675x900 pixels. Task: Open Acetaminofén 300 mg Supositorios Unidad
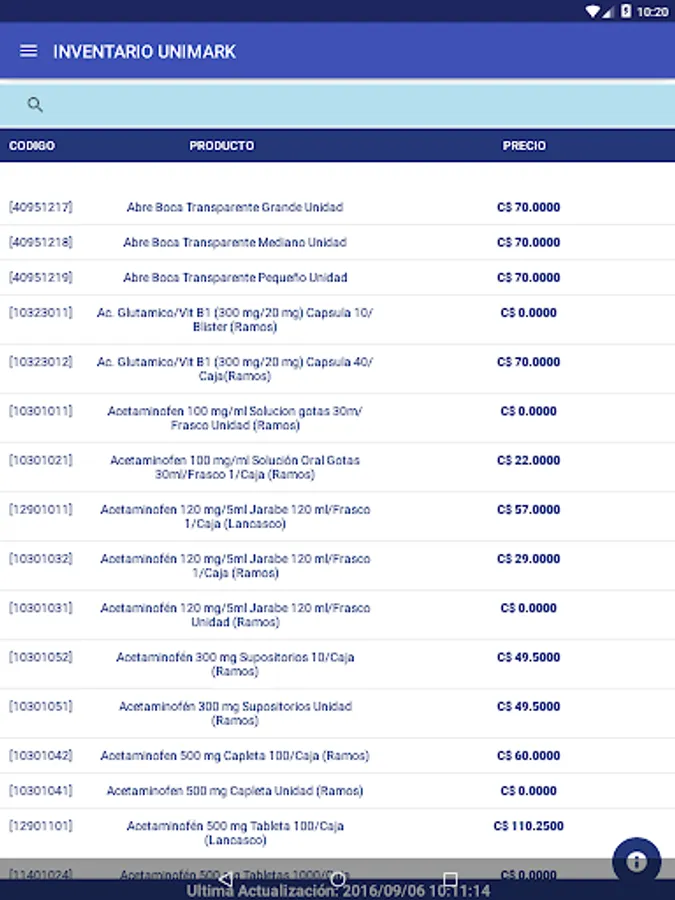pos(235,713)
